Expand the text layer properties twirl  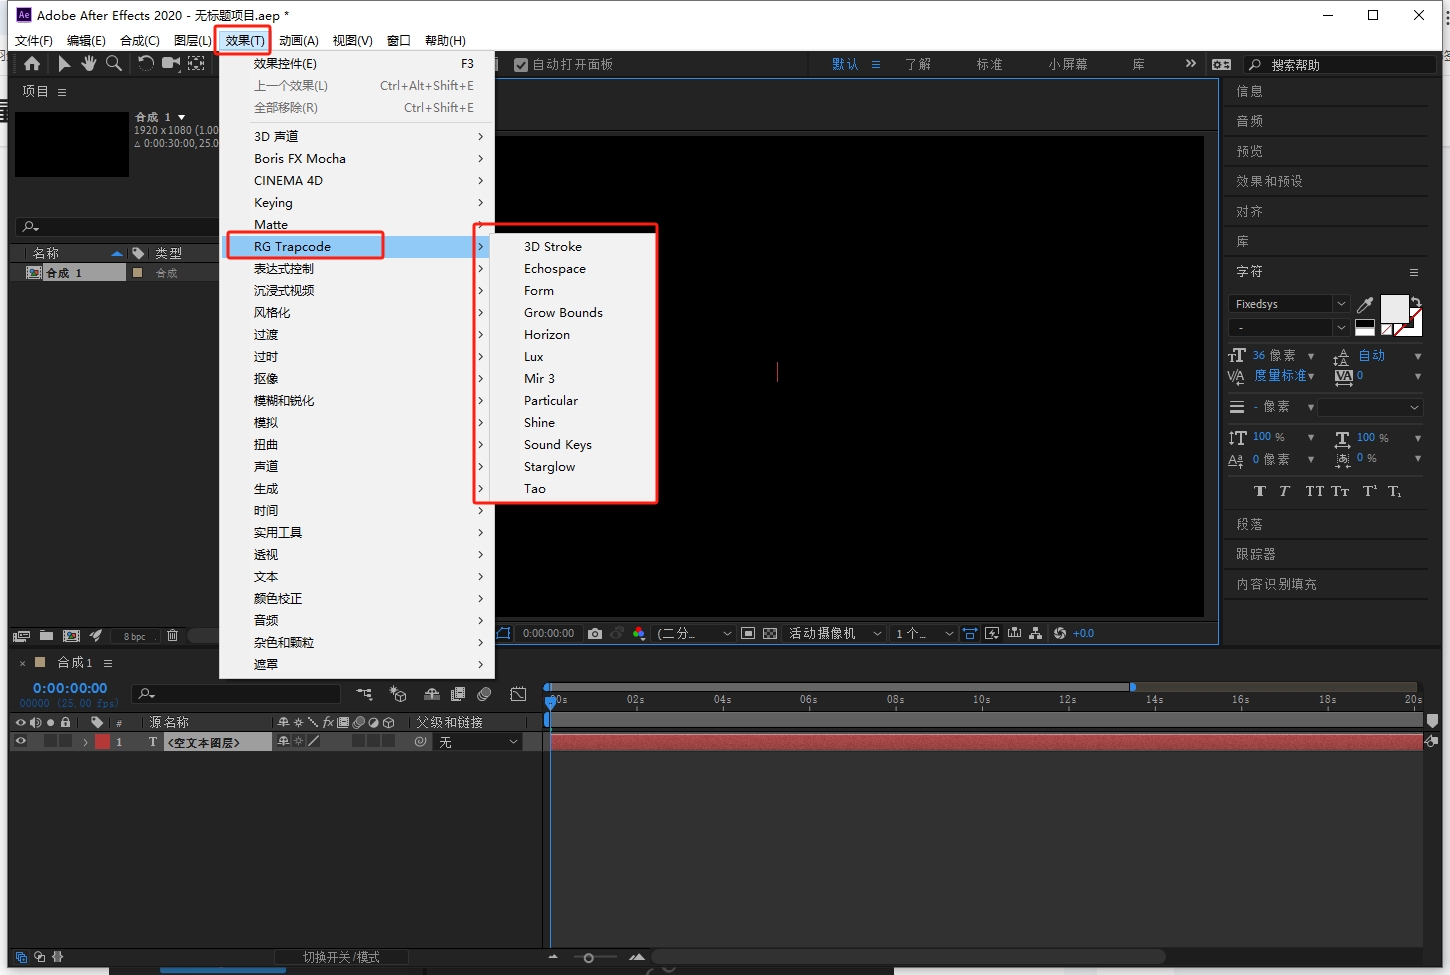click(85, 742)
